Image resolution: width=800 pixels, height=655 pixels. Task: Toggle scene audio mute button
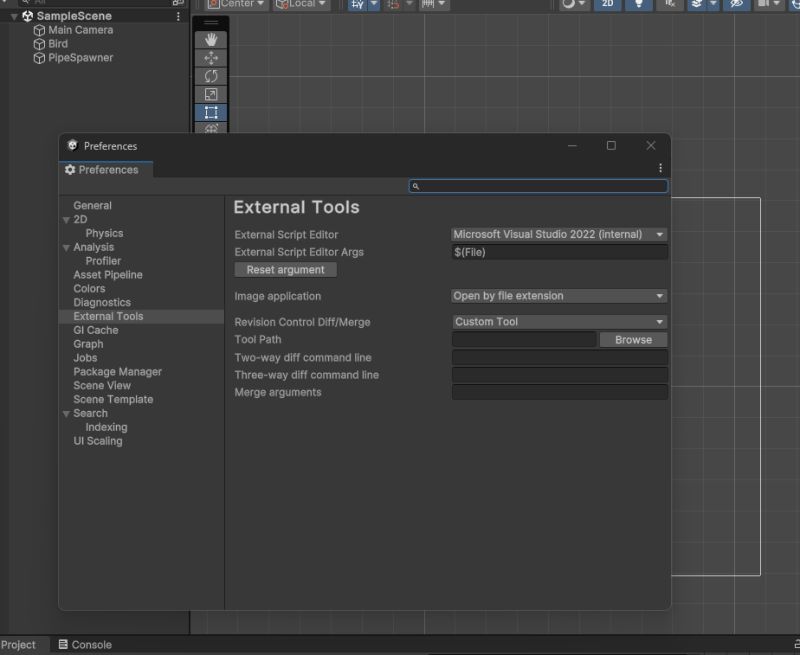(x=670, y=4)
